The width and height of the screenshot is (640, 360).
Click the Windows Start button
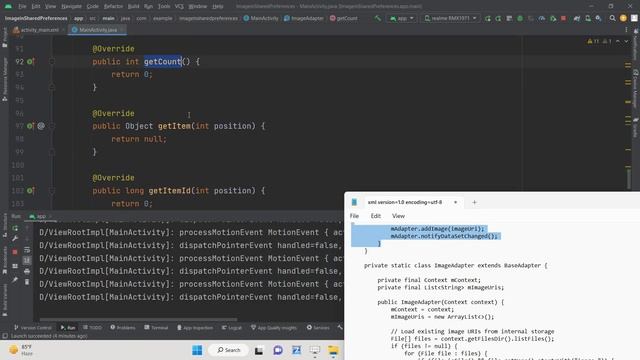tap(197, 350)
